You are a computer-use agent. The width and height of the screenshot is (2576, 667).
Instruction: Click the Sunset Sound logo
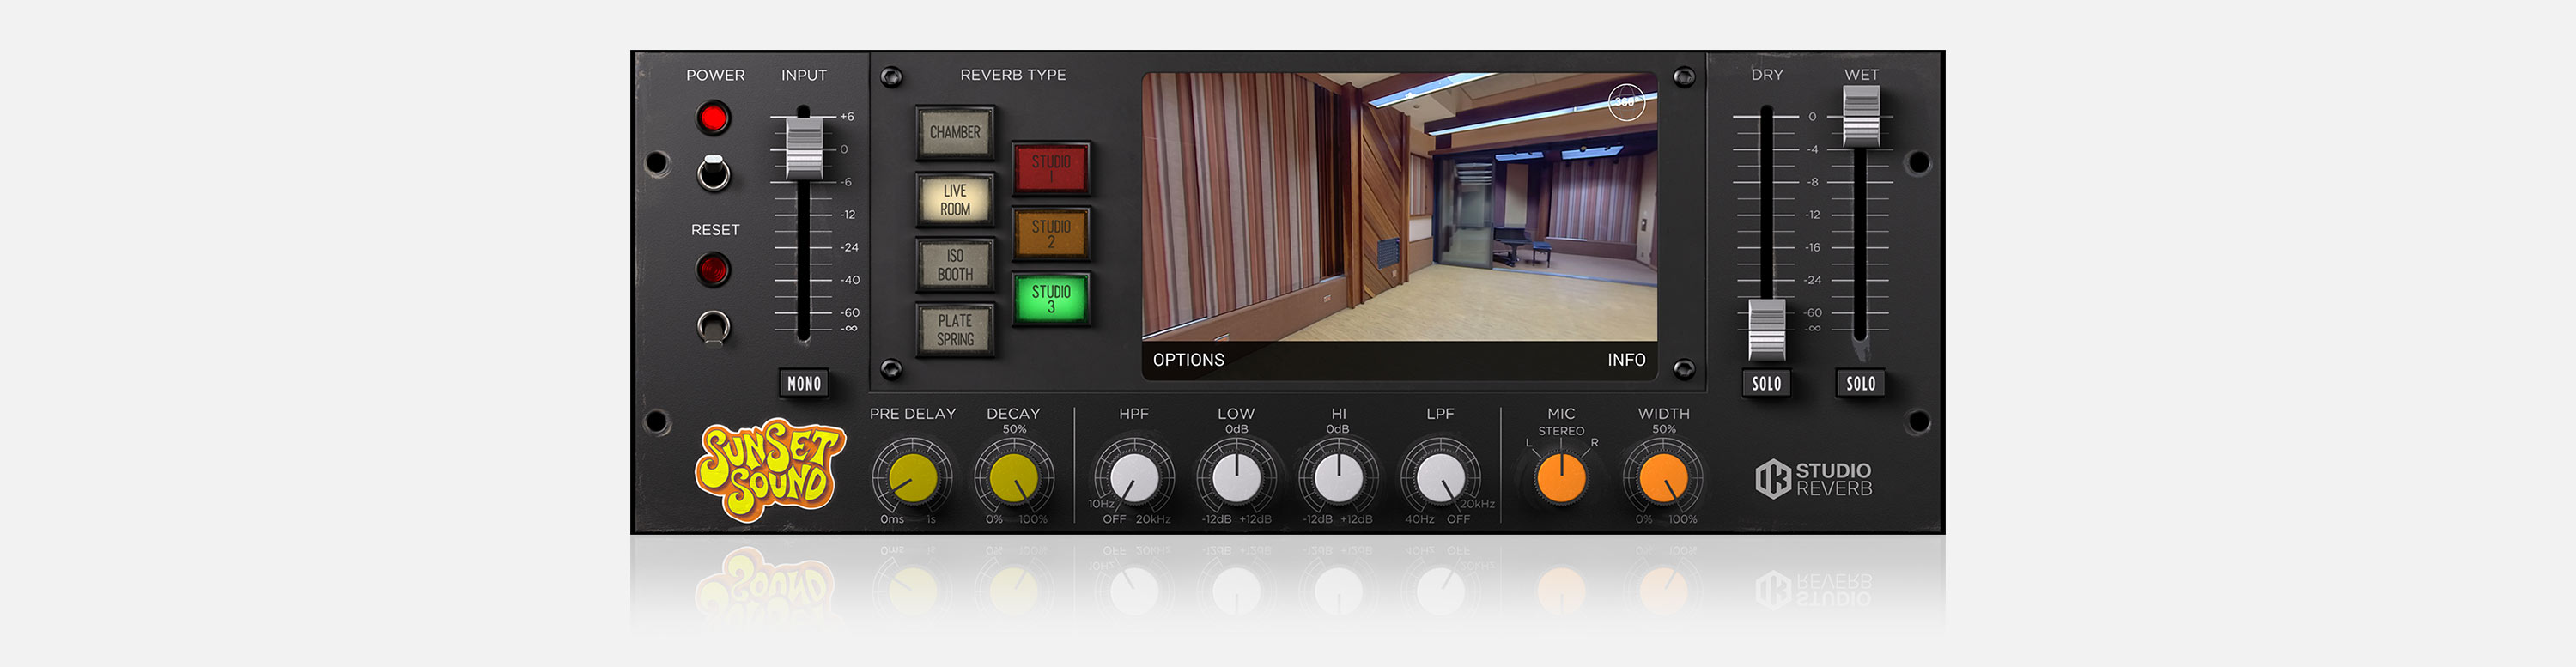click(769, 469)
